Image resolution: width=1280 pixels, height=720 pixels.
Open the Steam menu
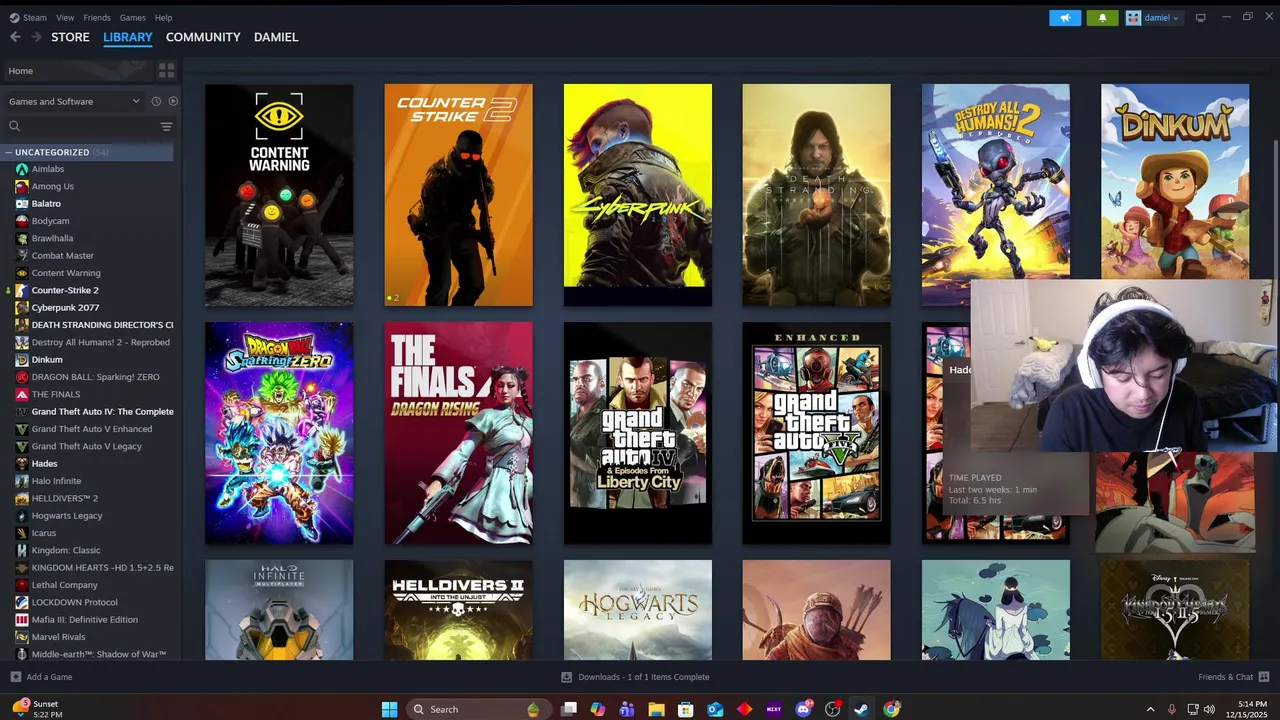[29, 17]
